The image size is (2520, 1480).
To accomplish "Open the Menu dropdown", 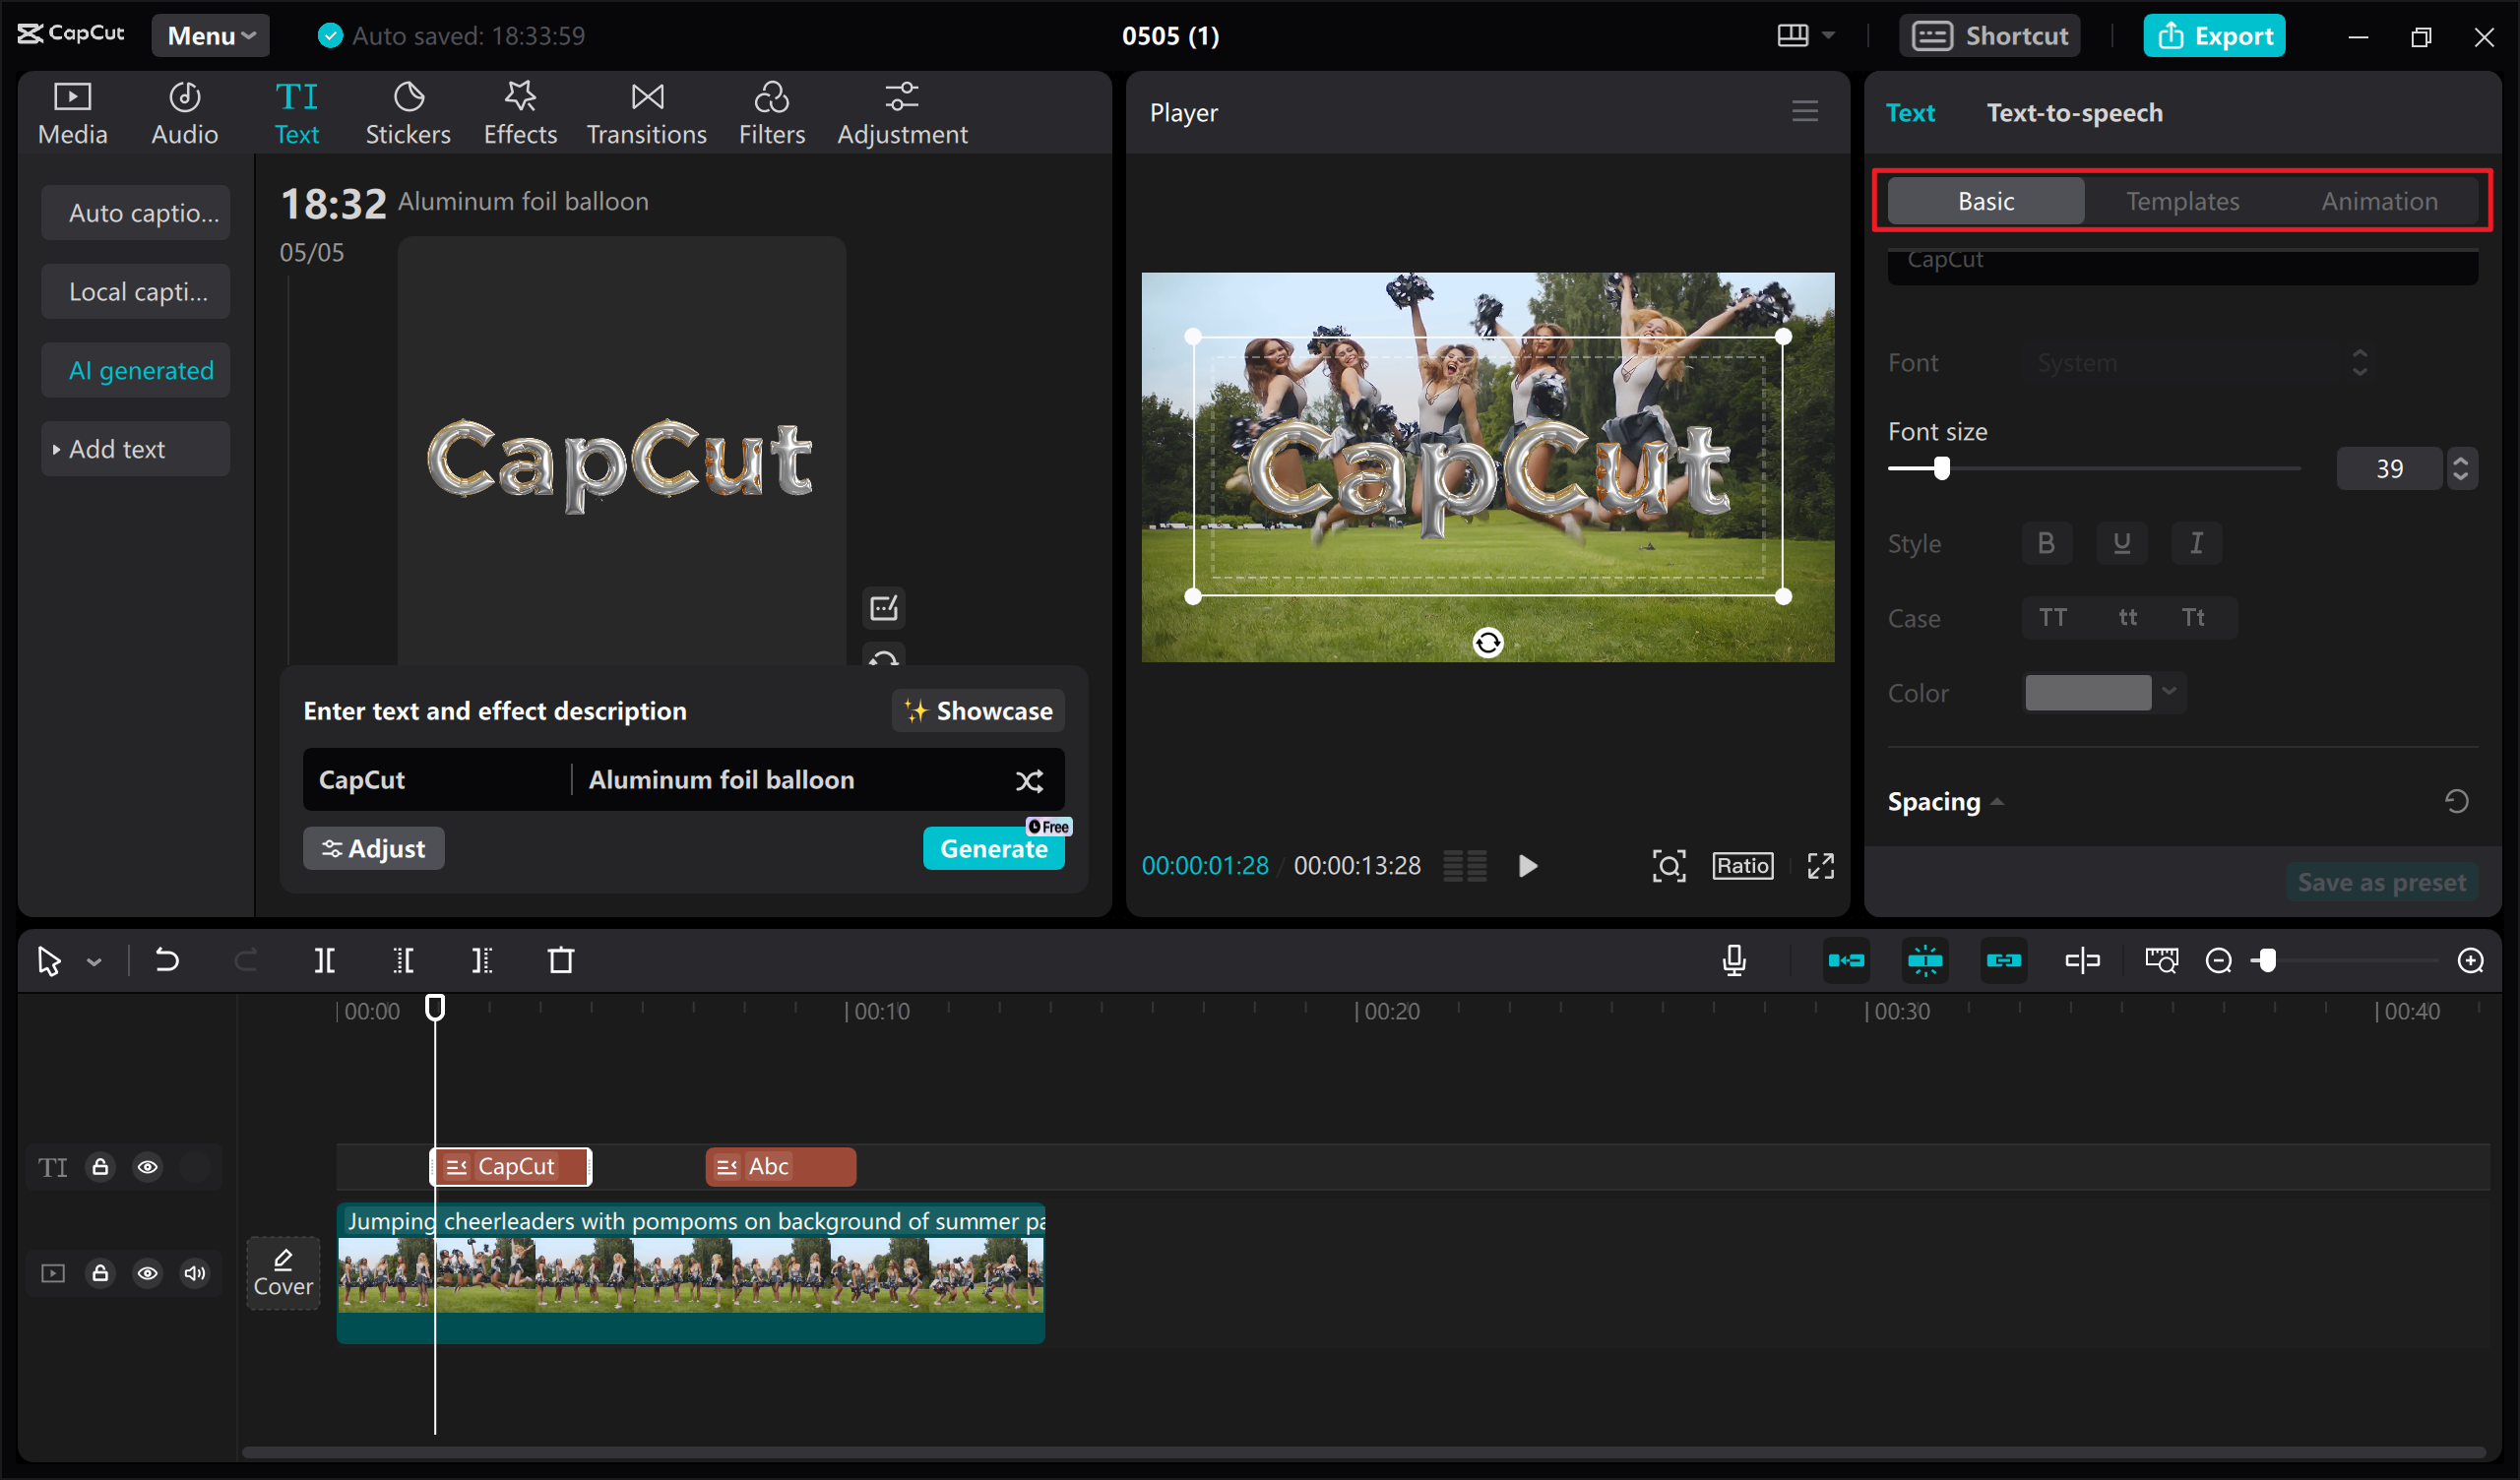I will 210,36.
